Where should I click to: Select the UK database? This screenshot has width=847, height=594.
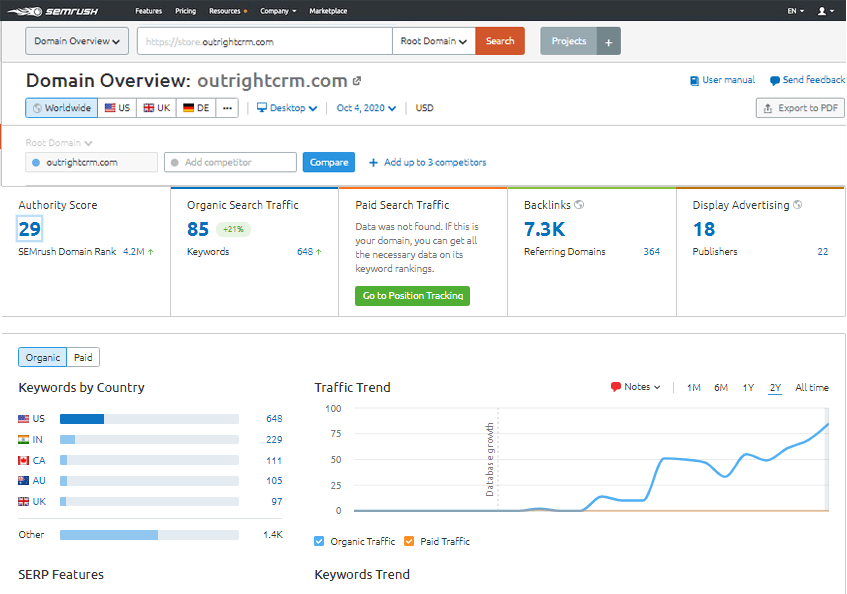click(157, 108)
